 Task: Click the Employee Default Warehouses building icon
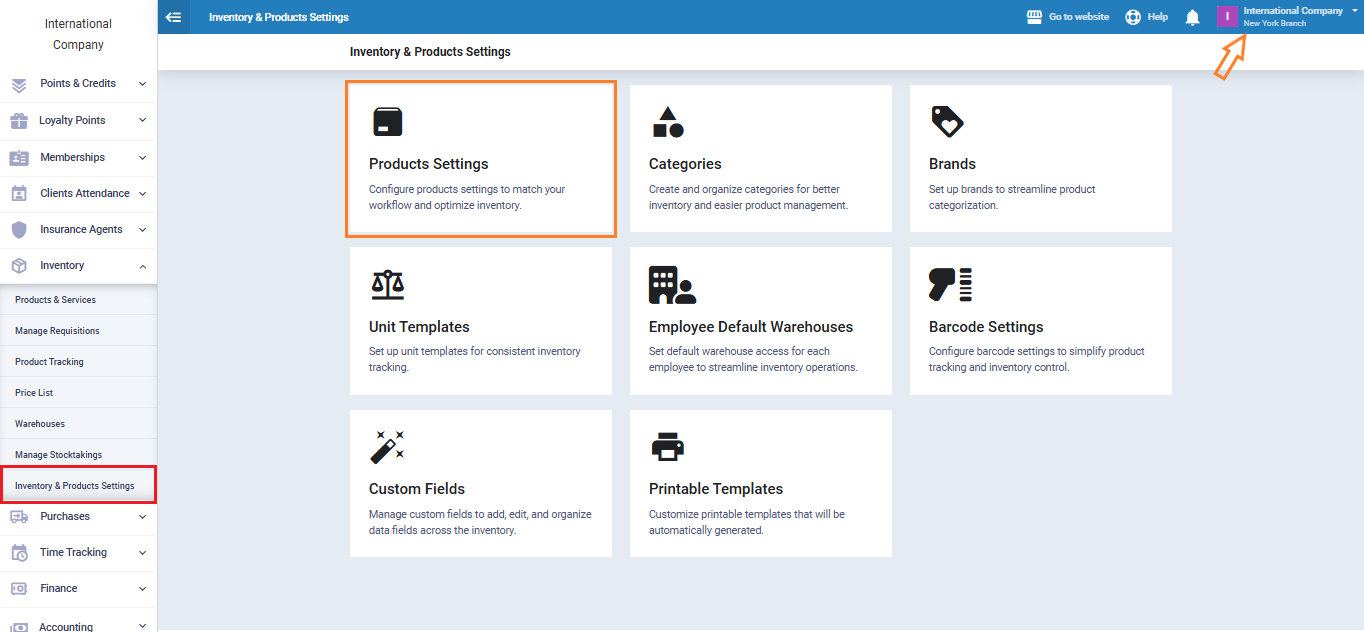671,285
